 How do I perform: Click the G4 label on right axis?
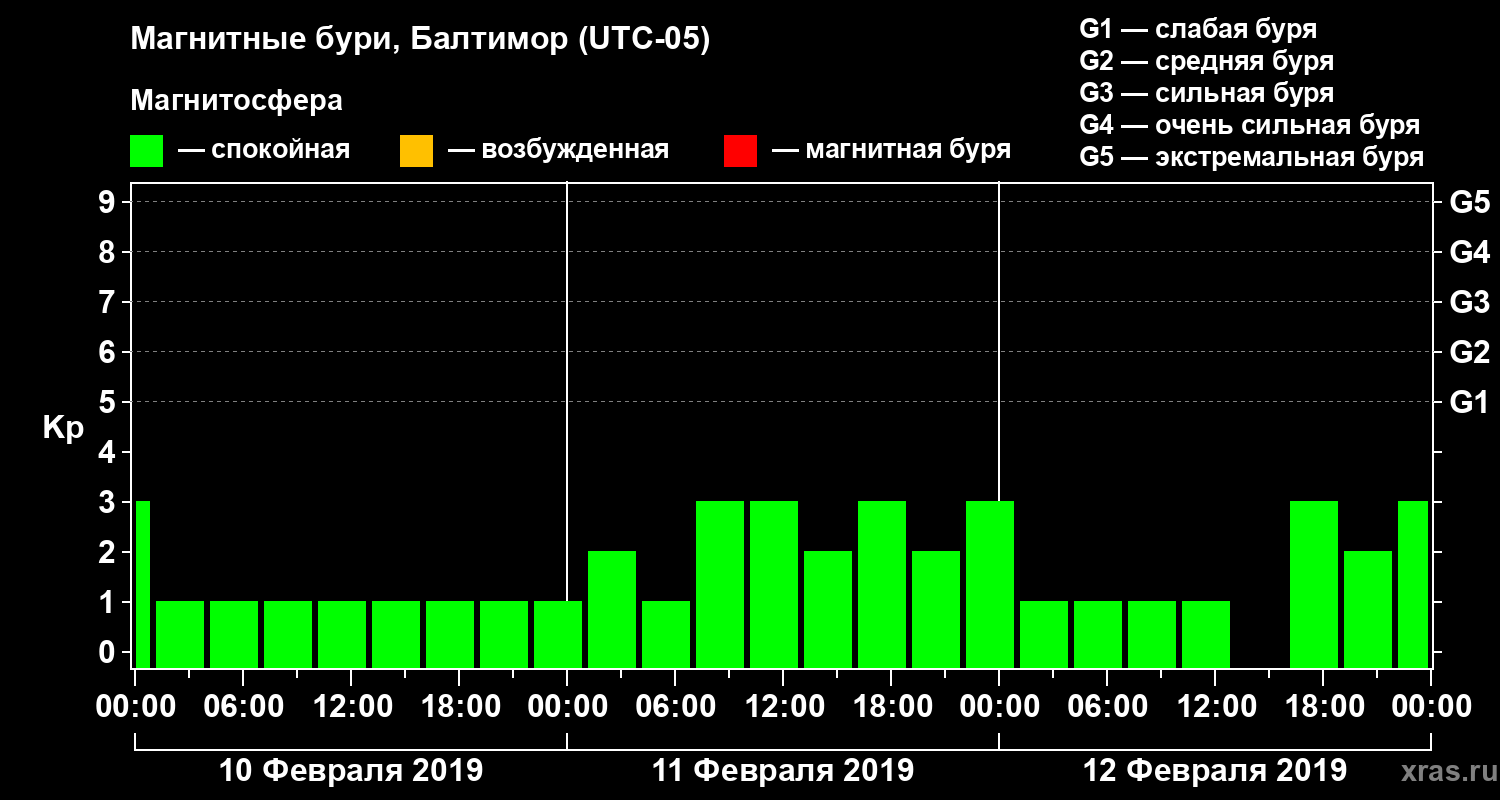pyautogui.click(x=1469, y=252)
